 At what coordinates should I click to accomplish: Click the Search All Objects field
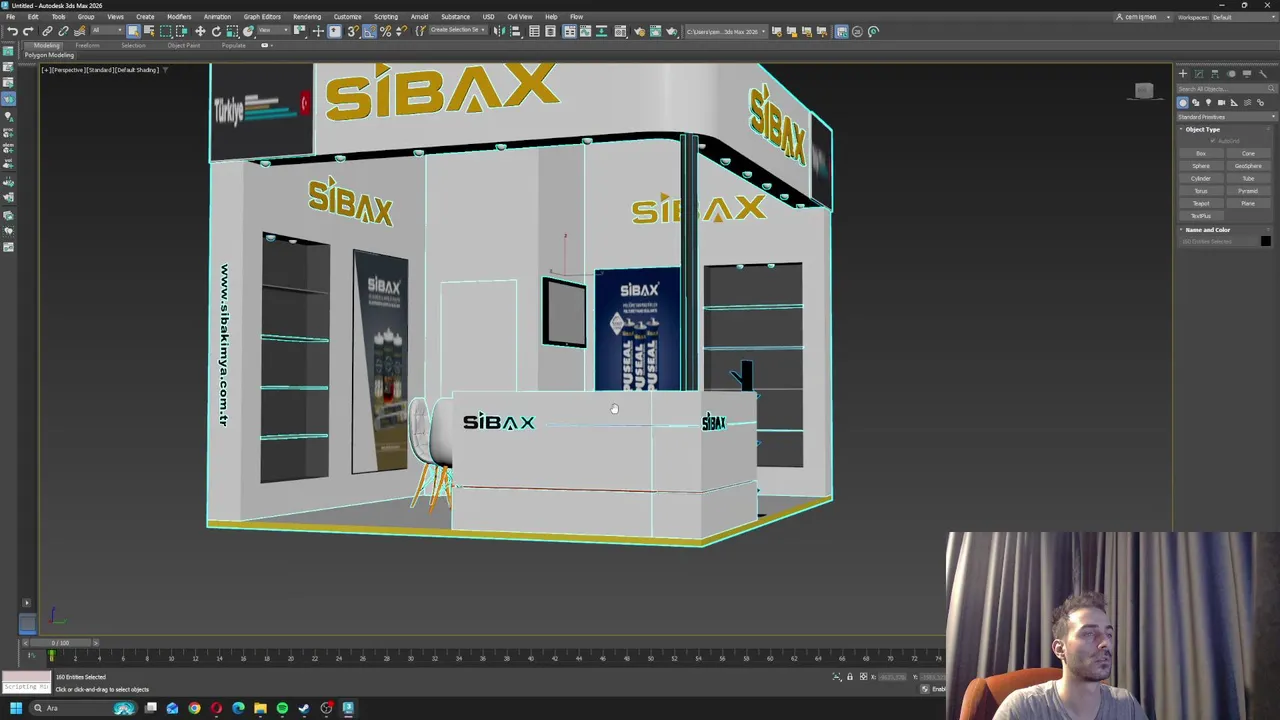(x=1226, y=89)
